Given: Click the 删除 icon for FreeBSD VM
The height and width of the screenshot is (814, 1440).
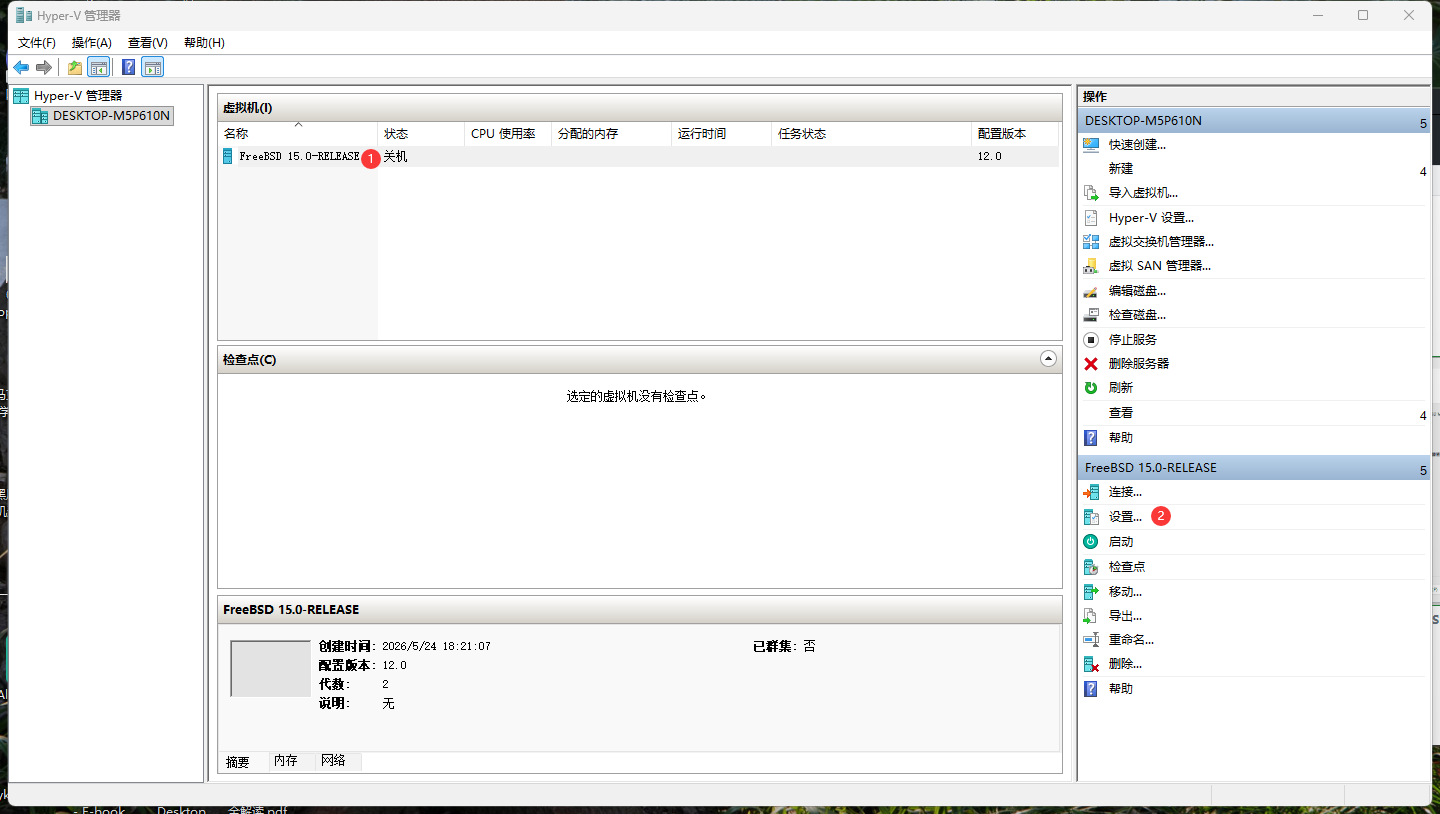Looking at the screenshot, I should 1091,664.
